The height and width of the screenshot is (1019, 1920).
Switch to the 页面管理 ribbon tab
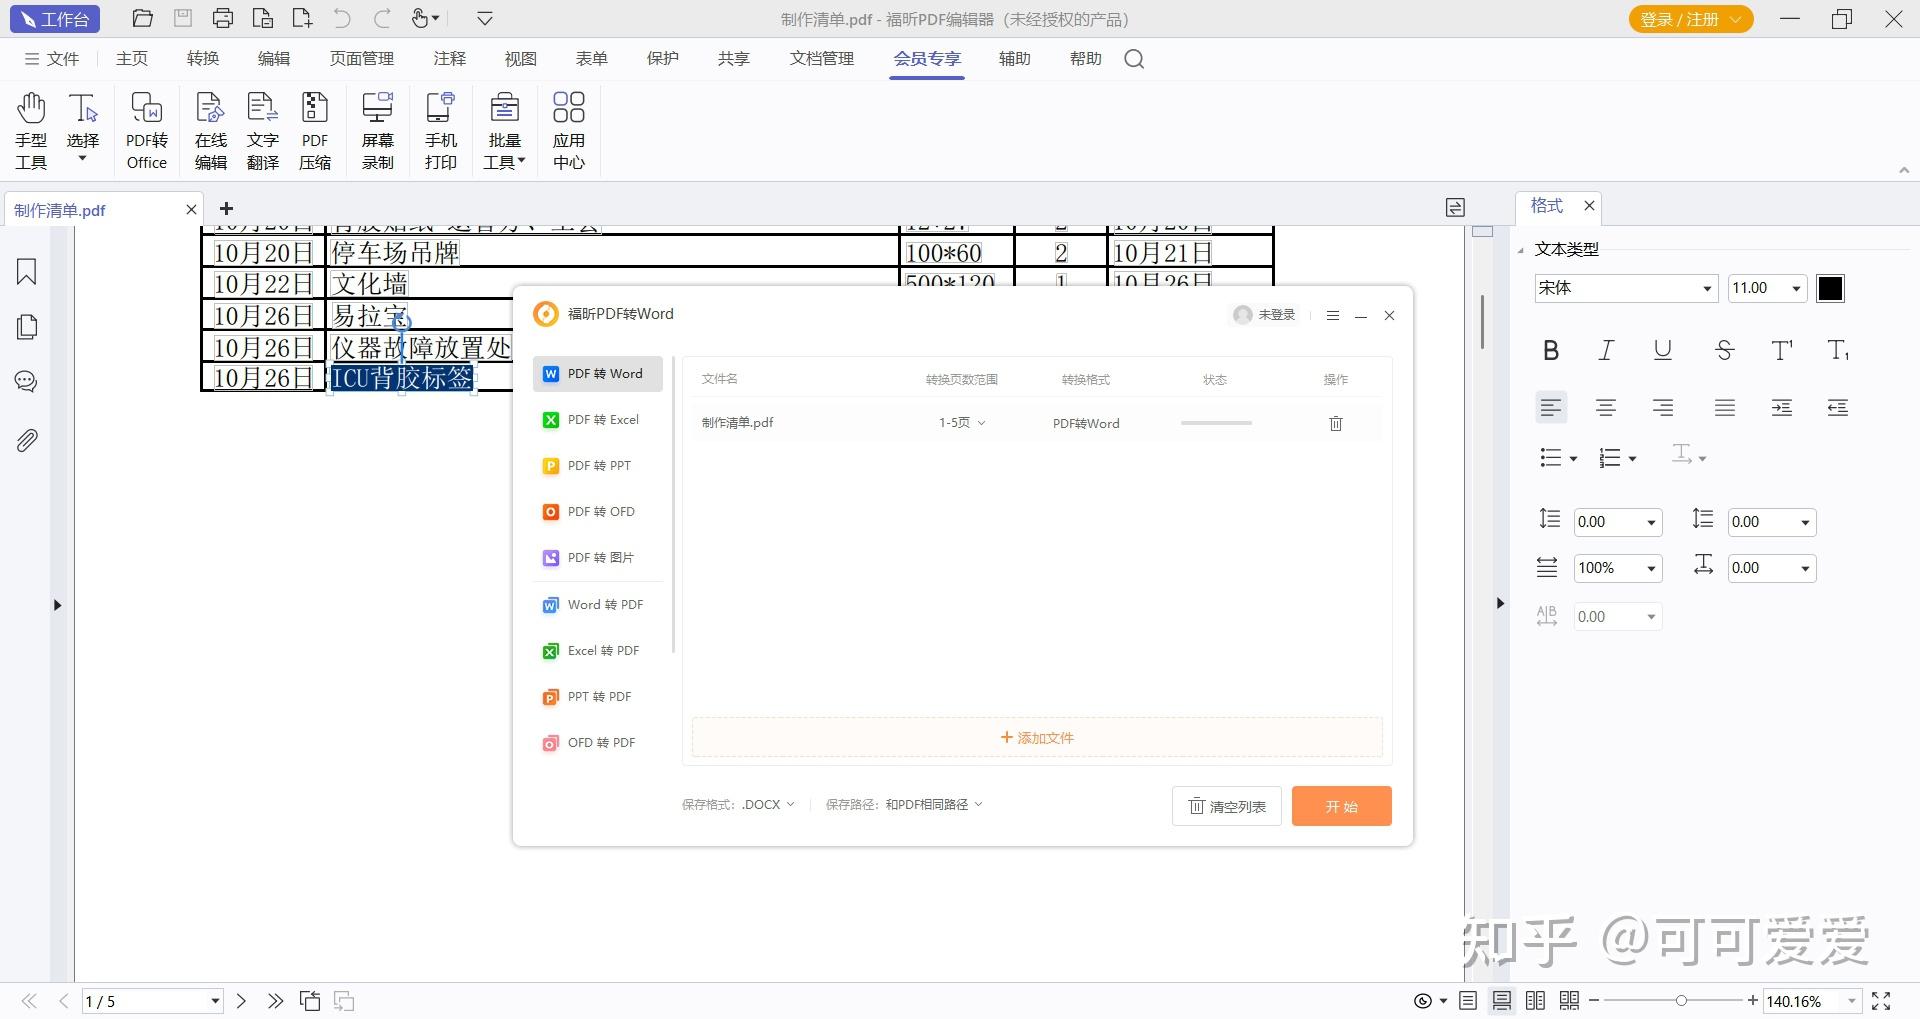tap(362, 59)
